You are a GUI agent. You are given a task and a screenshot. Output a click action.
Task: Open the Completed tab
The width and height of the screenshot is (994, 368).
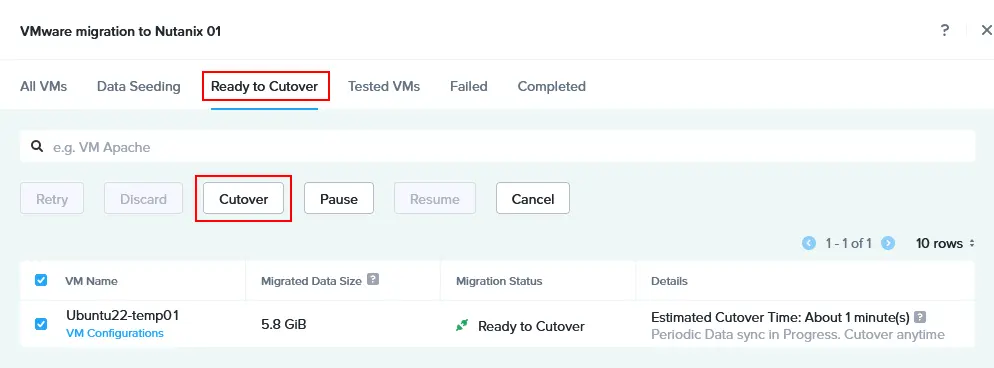(552, 86)
